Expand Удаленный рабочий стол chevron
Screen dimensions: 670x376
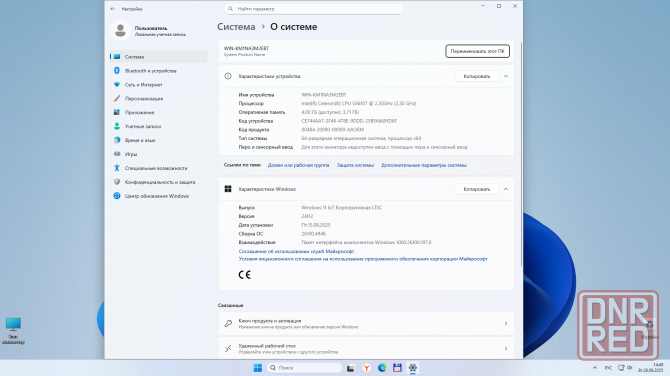pos(506,349)
